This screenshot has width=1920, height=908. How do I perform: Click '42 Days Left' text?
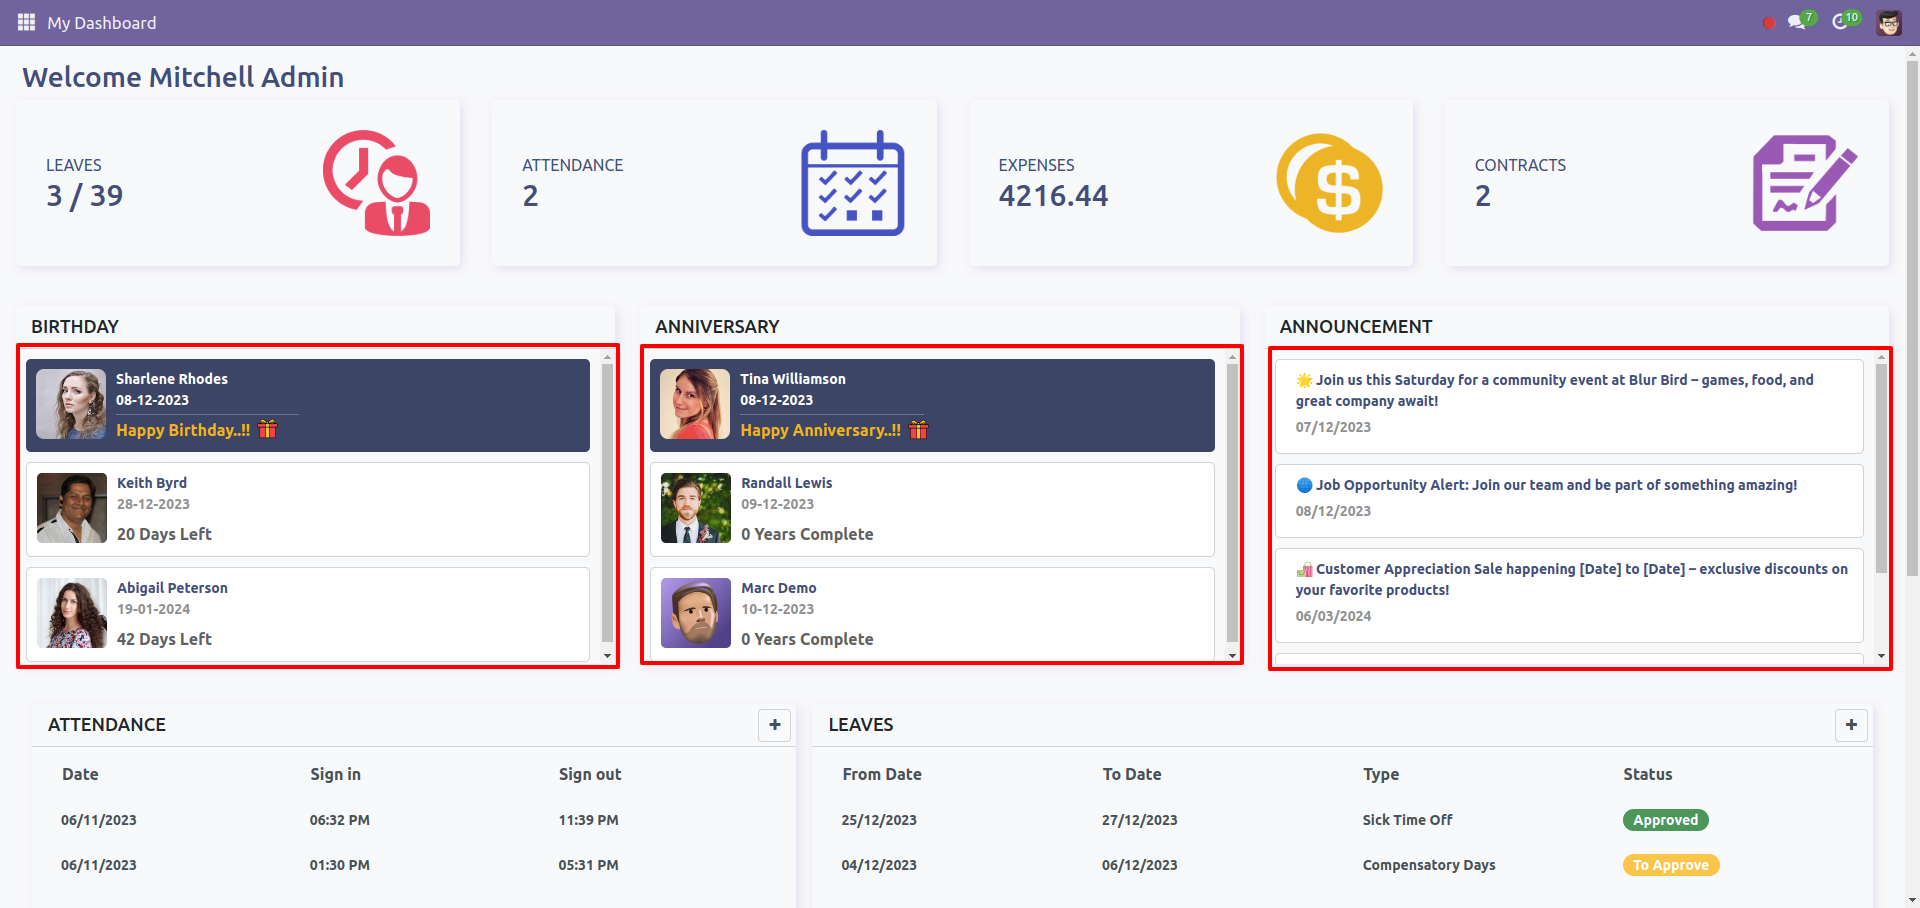click(164, 639)
